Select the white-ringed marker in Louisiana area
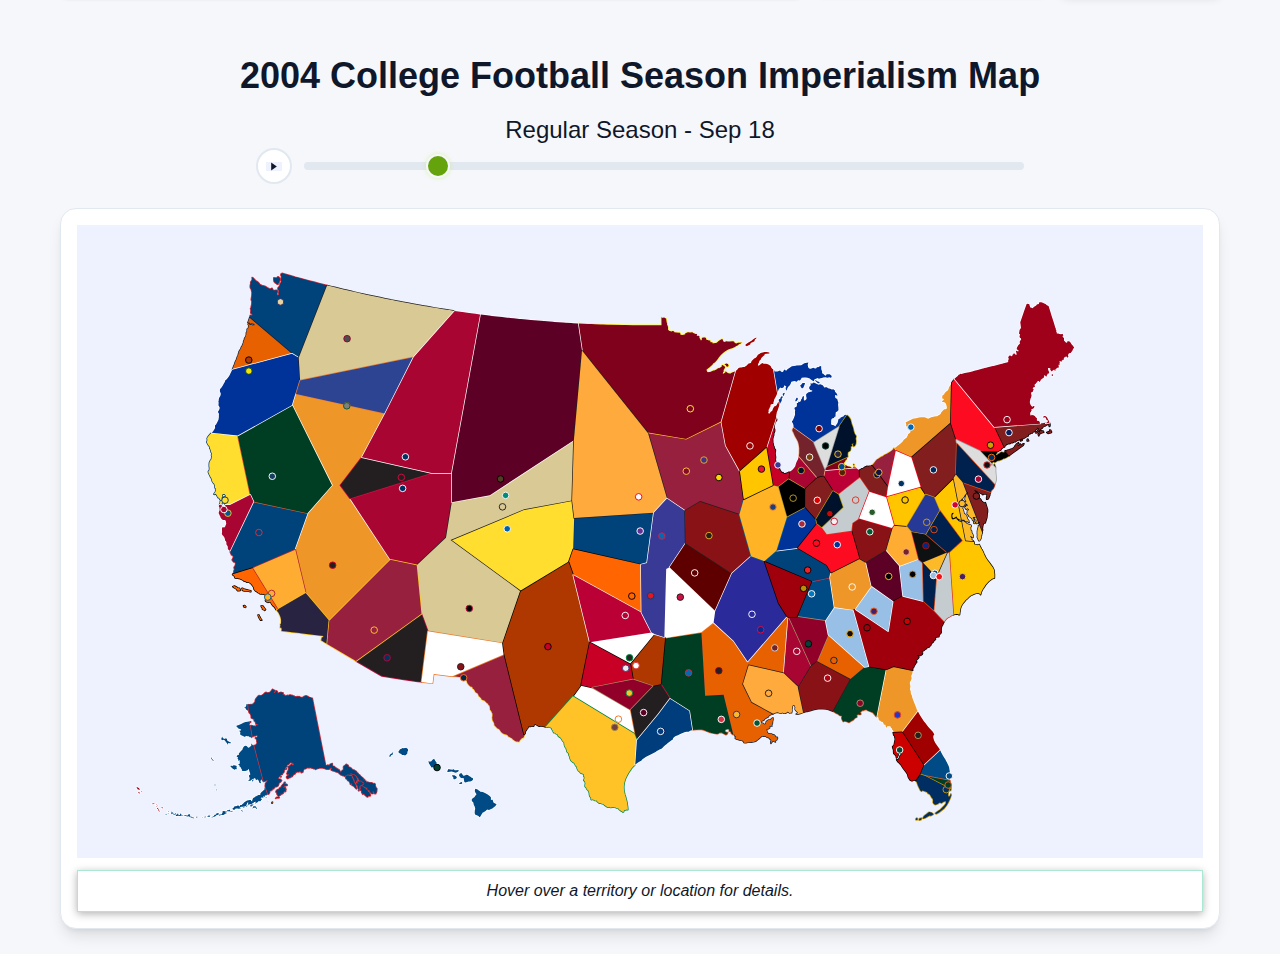The height and width of the screenshot is (954, 1280). tap(721, 719)
